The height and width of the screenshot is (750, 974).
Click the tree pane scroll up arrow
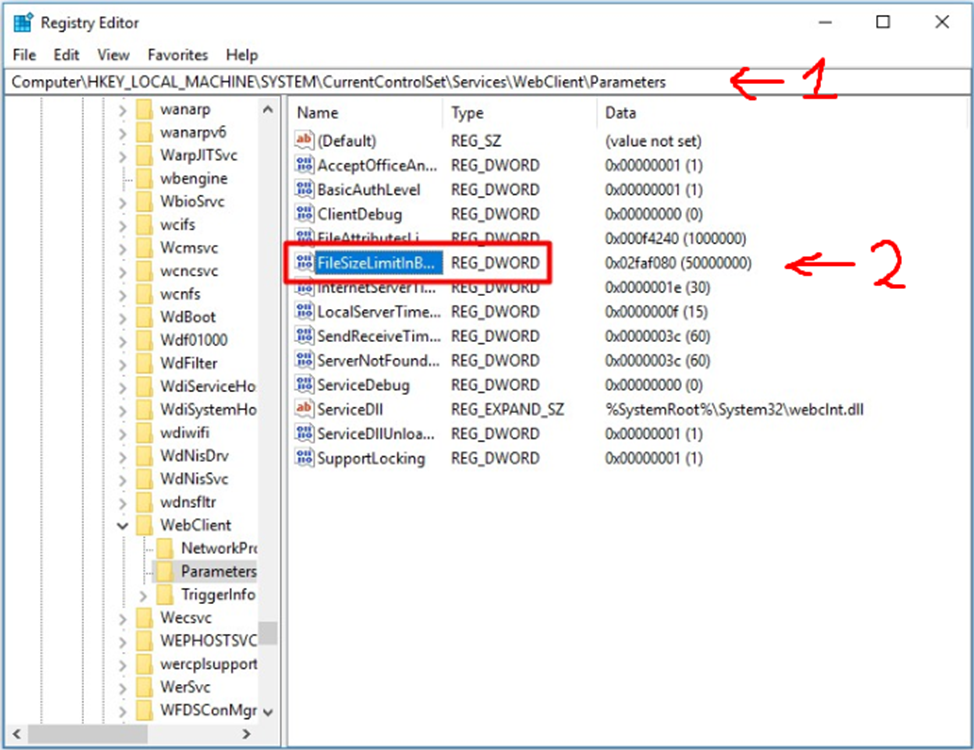tap(268, 109)
